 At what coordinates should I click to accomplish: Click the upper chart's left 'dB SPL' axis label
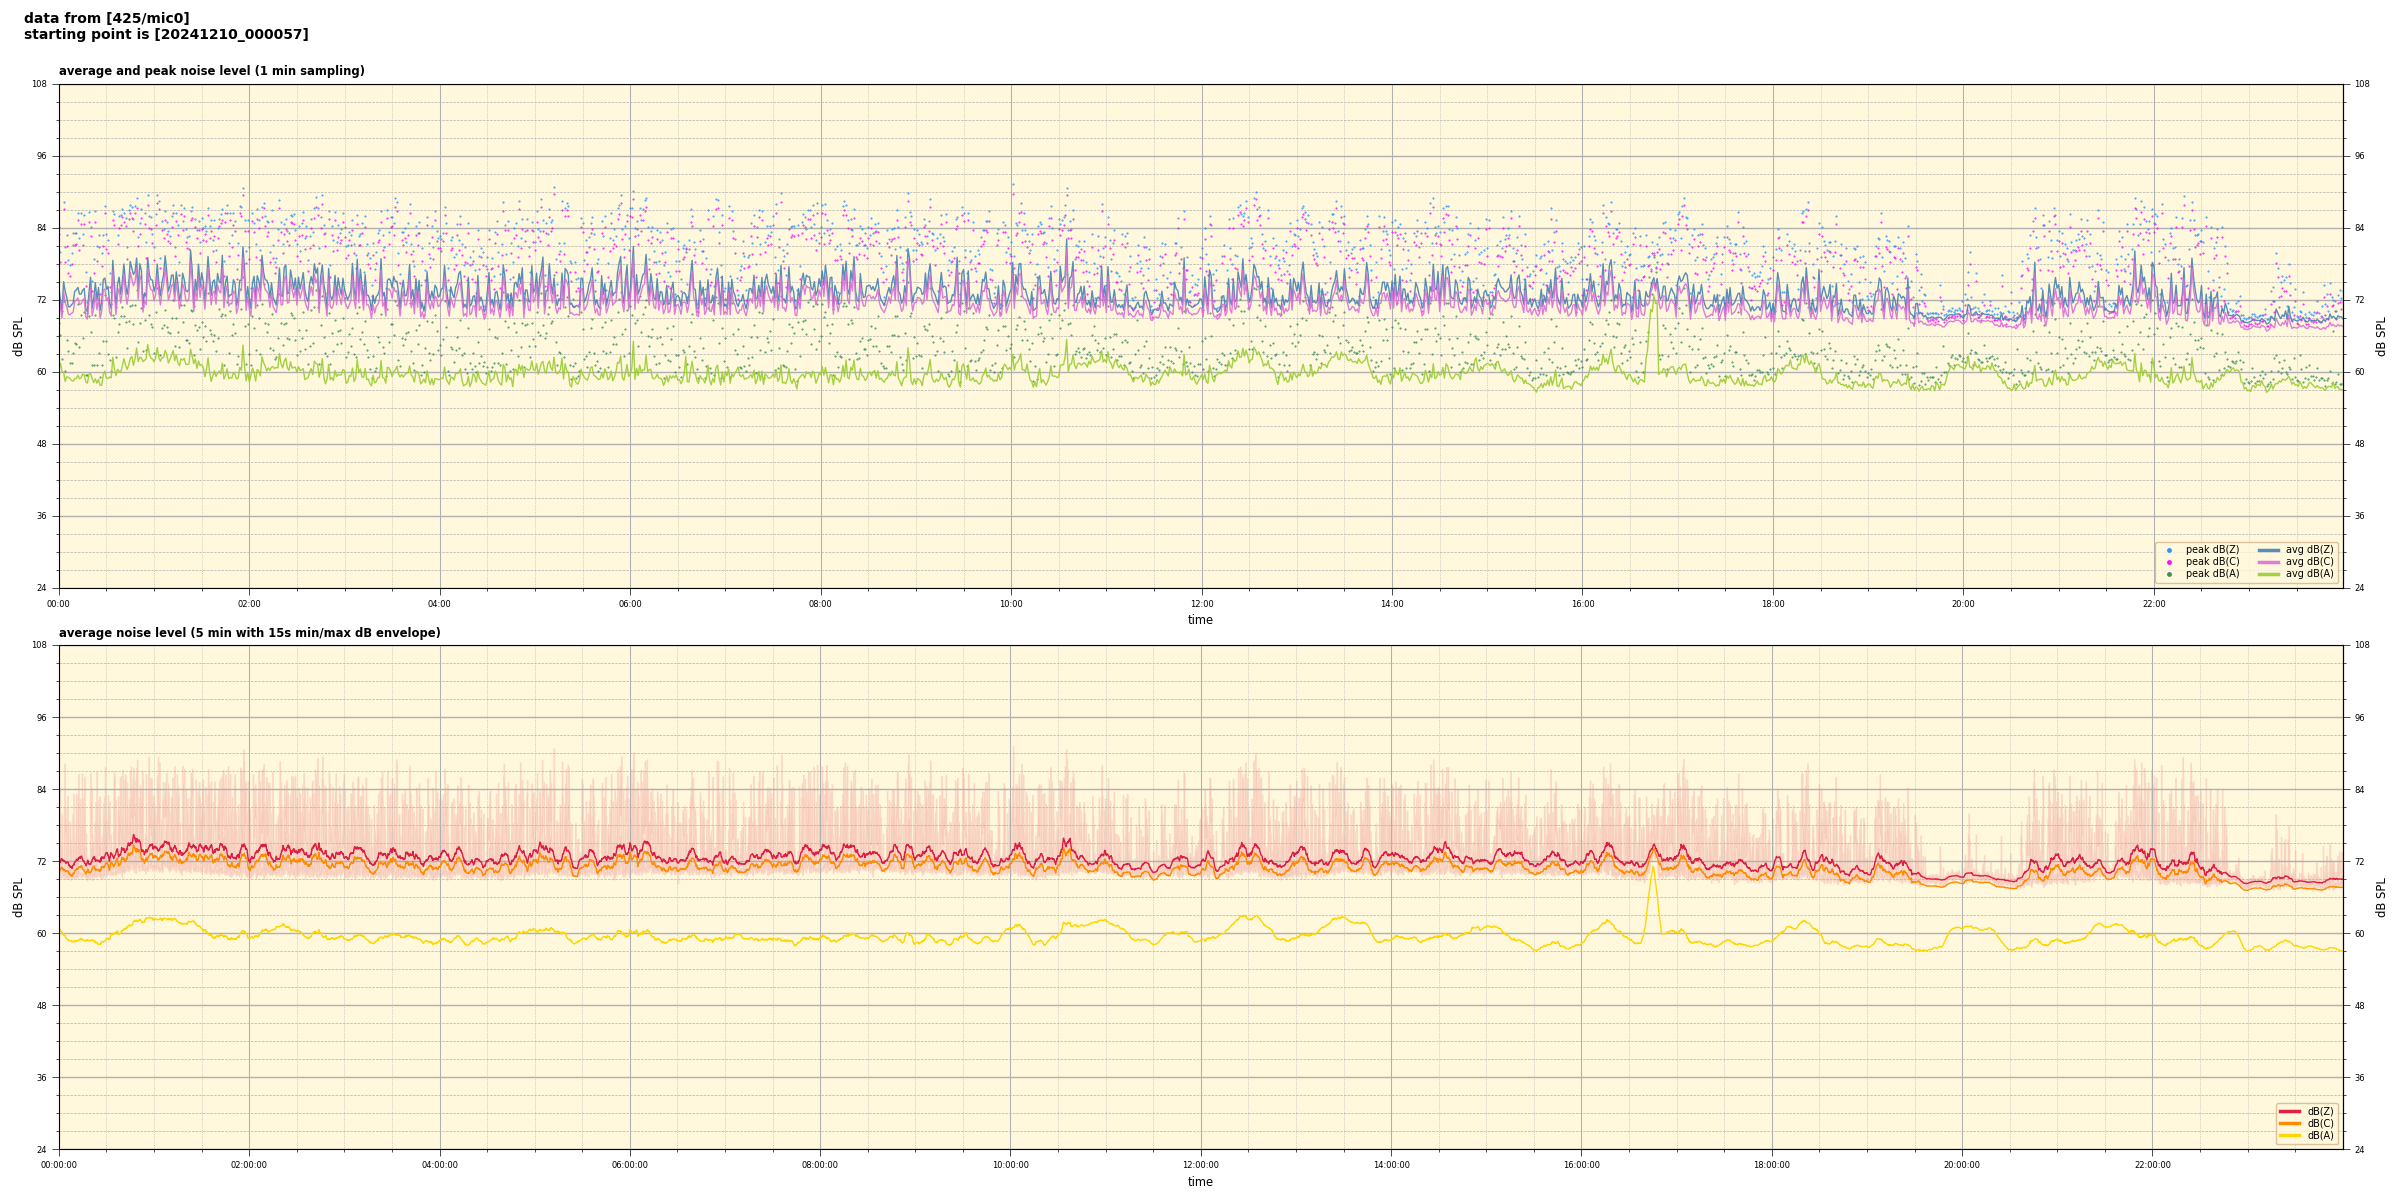coord(18,336)
